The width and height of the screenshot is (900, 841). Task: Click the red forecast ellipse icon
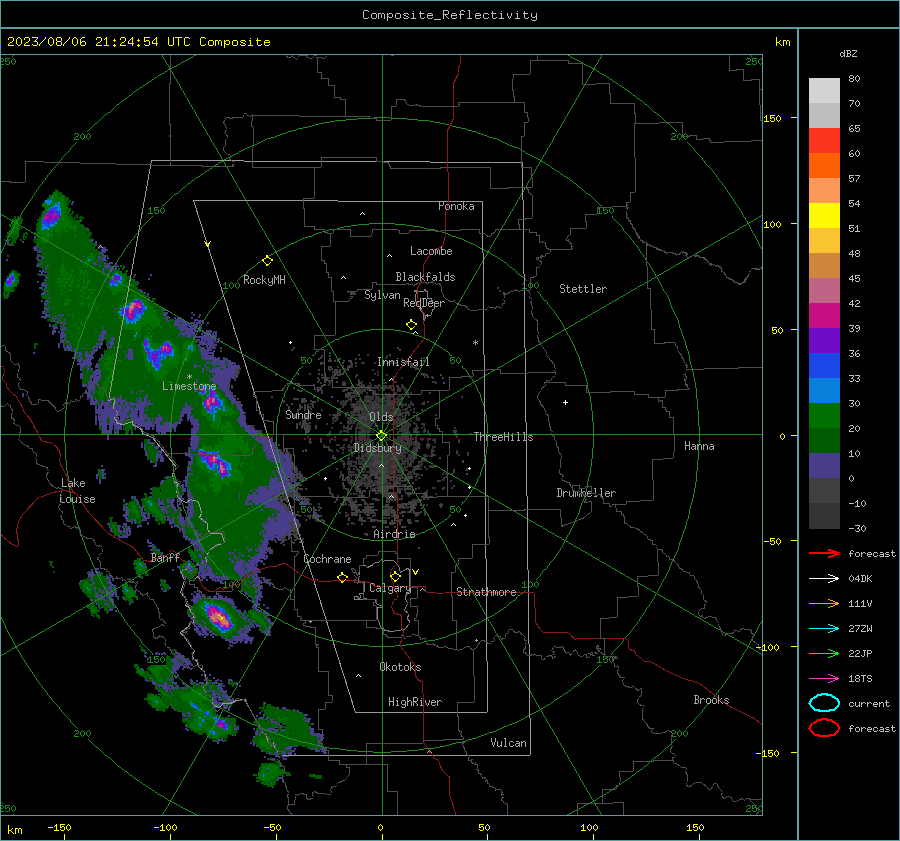pos(824,728)
